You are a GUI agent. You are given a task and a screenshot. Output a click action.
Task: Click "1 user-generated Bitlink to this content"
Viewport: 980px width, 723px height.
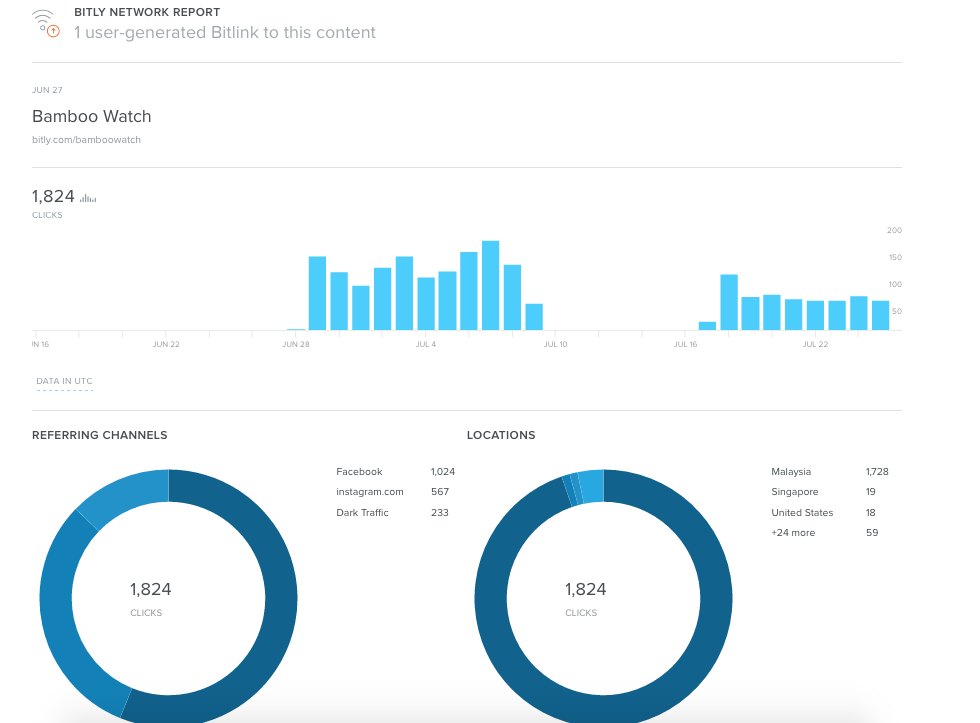(x=224, y=32)
